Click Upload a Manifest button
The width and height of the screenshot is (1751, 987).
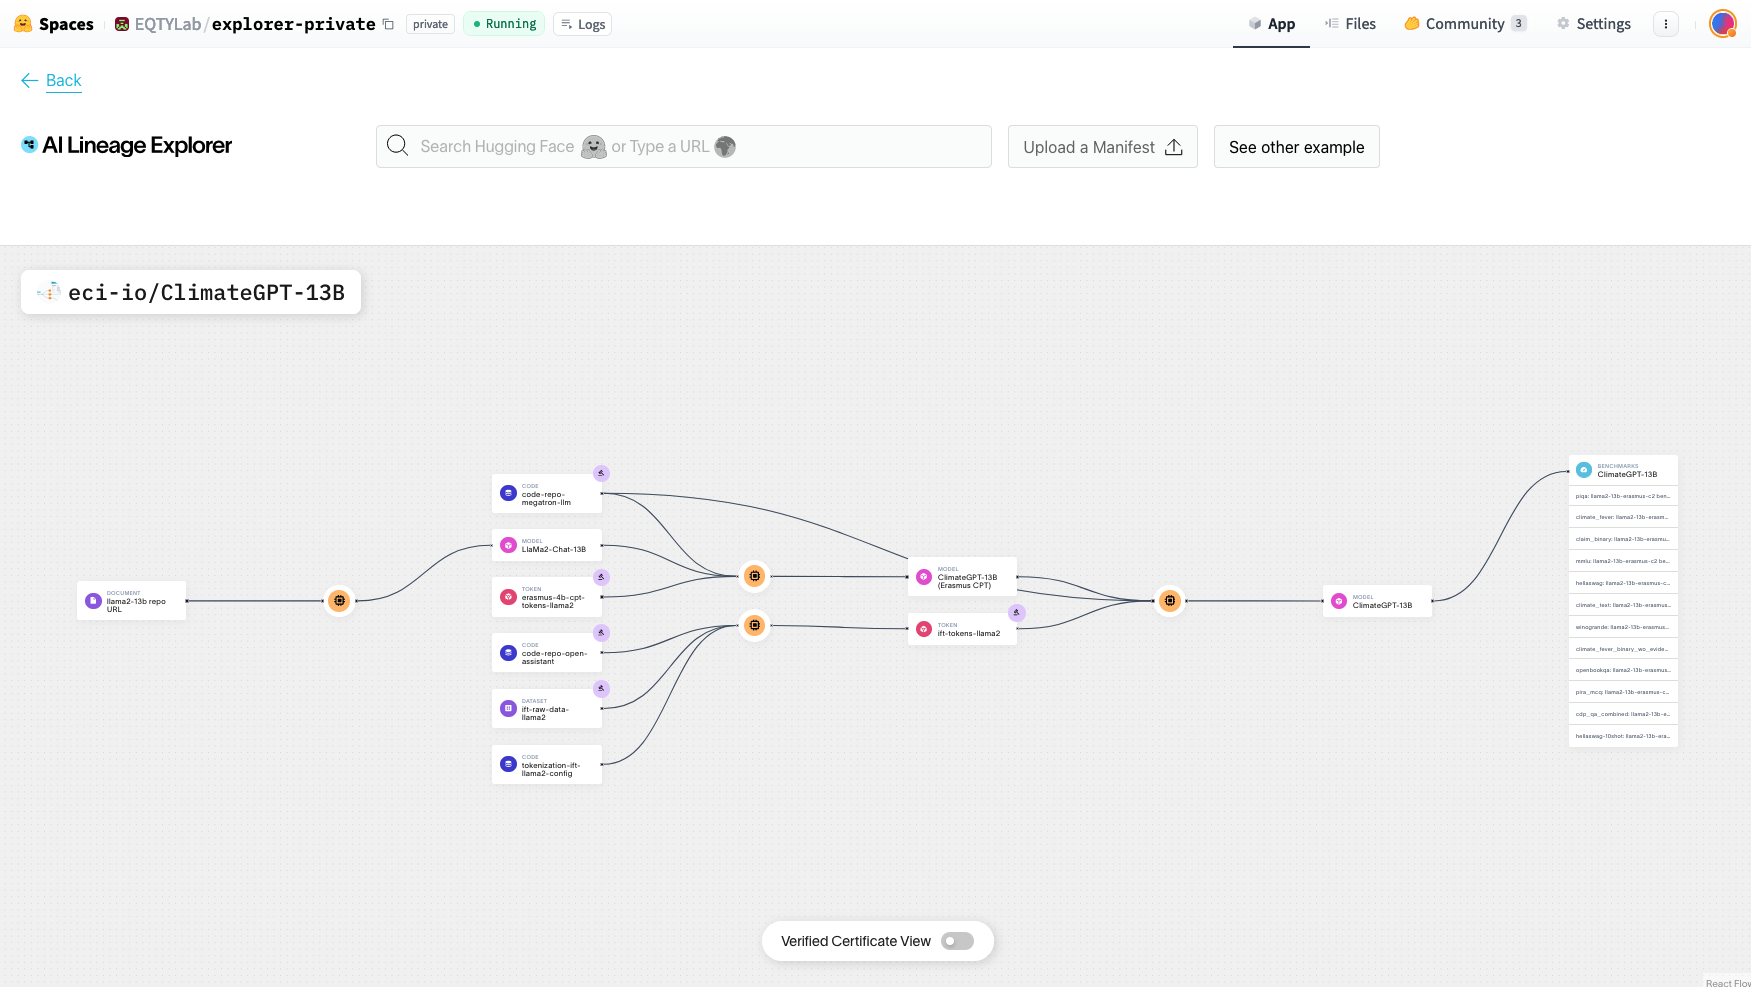coord(1103,146)
